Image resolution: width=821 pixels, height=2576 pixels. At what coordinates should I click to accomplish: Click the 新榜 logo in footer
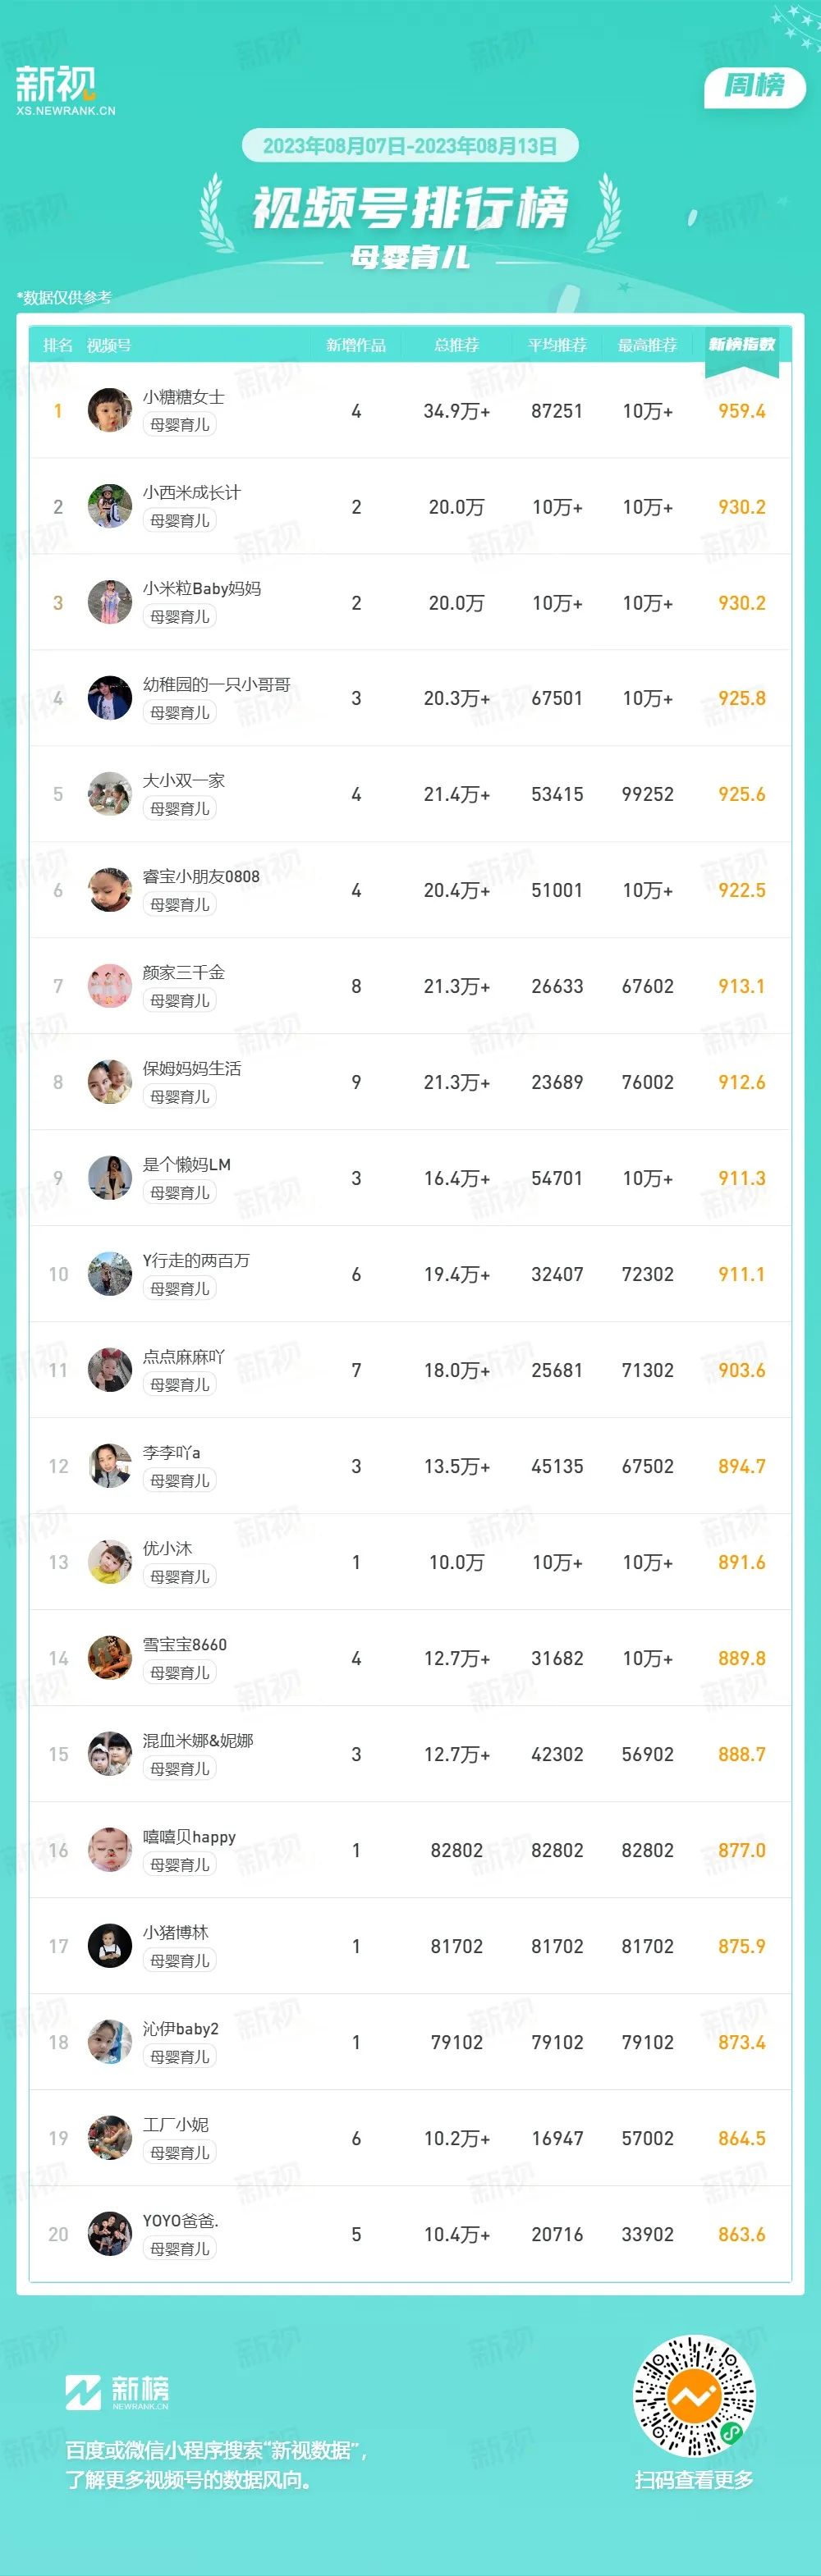[x=117, y=2391]
